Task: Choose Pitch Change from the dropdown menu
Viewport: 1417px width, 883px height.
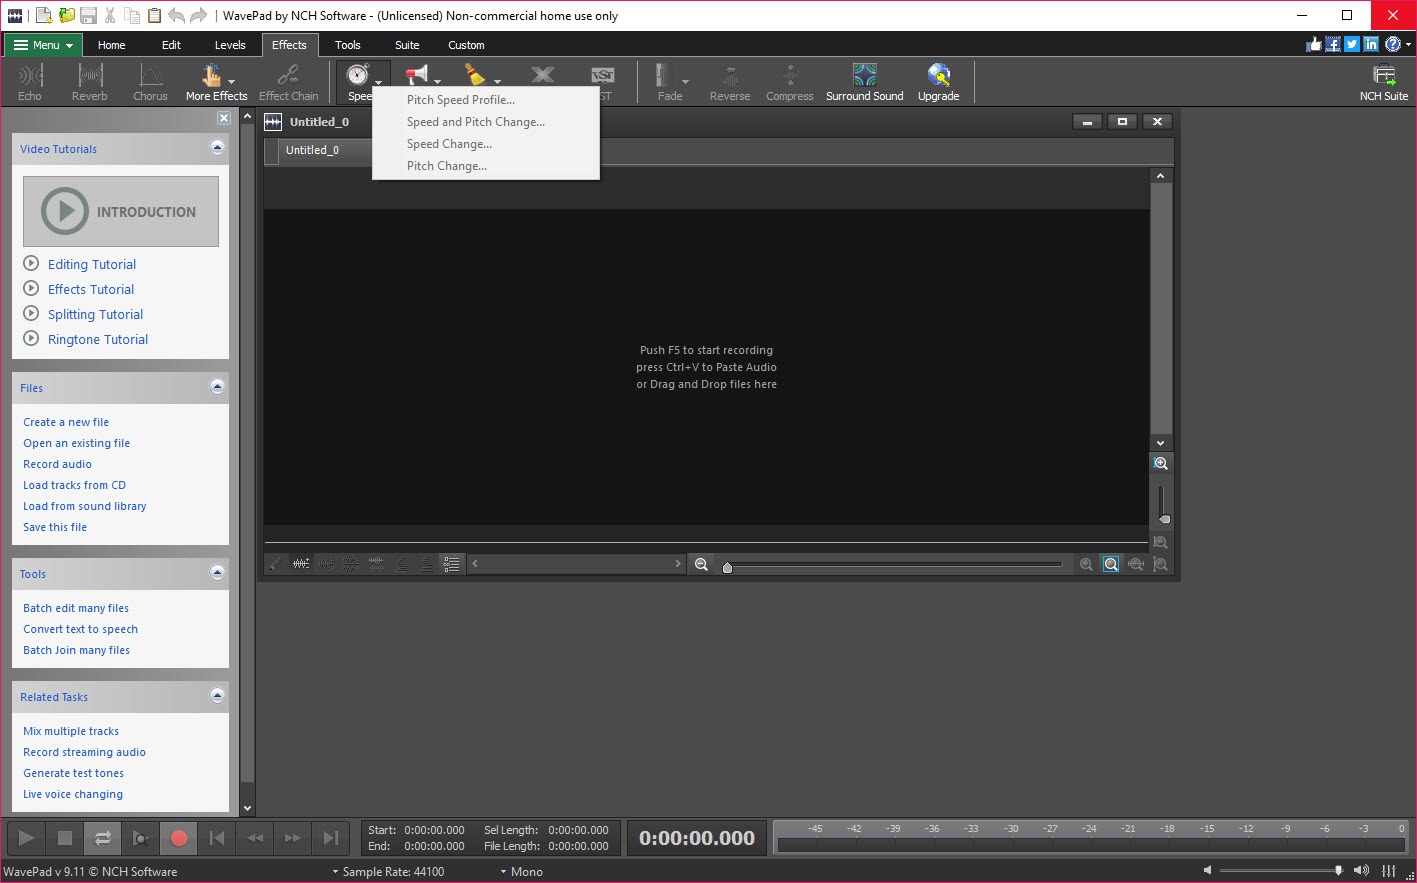Action: (446, 166)
